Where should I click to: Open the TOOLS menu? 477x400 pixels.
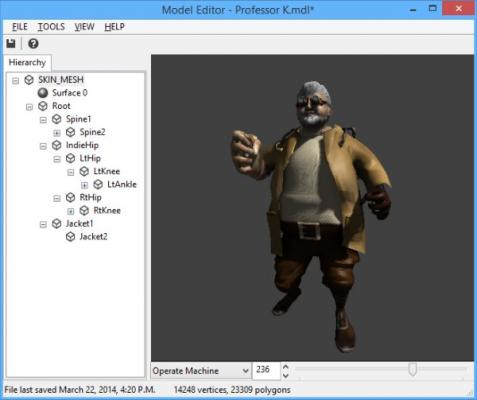[x=51, y=27]
